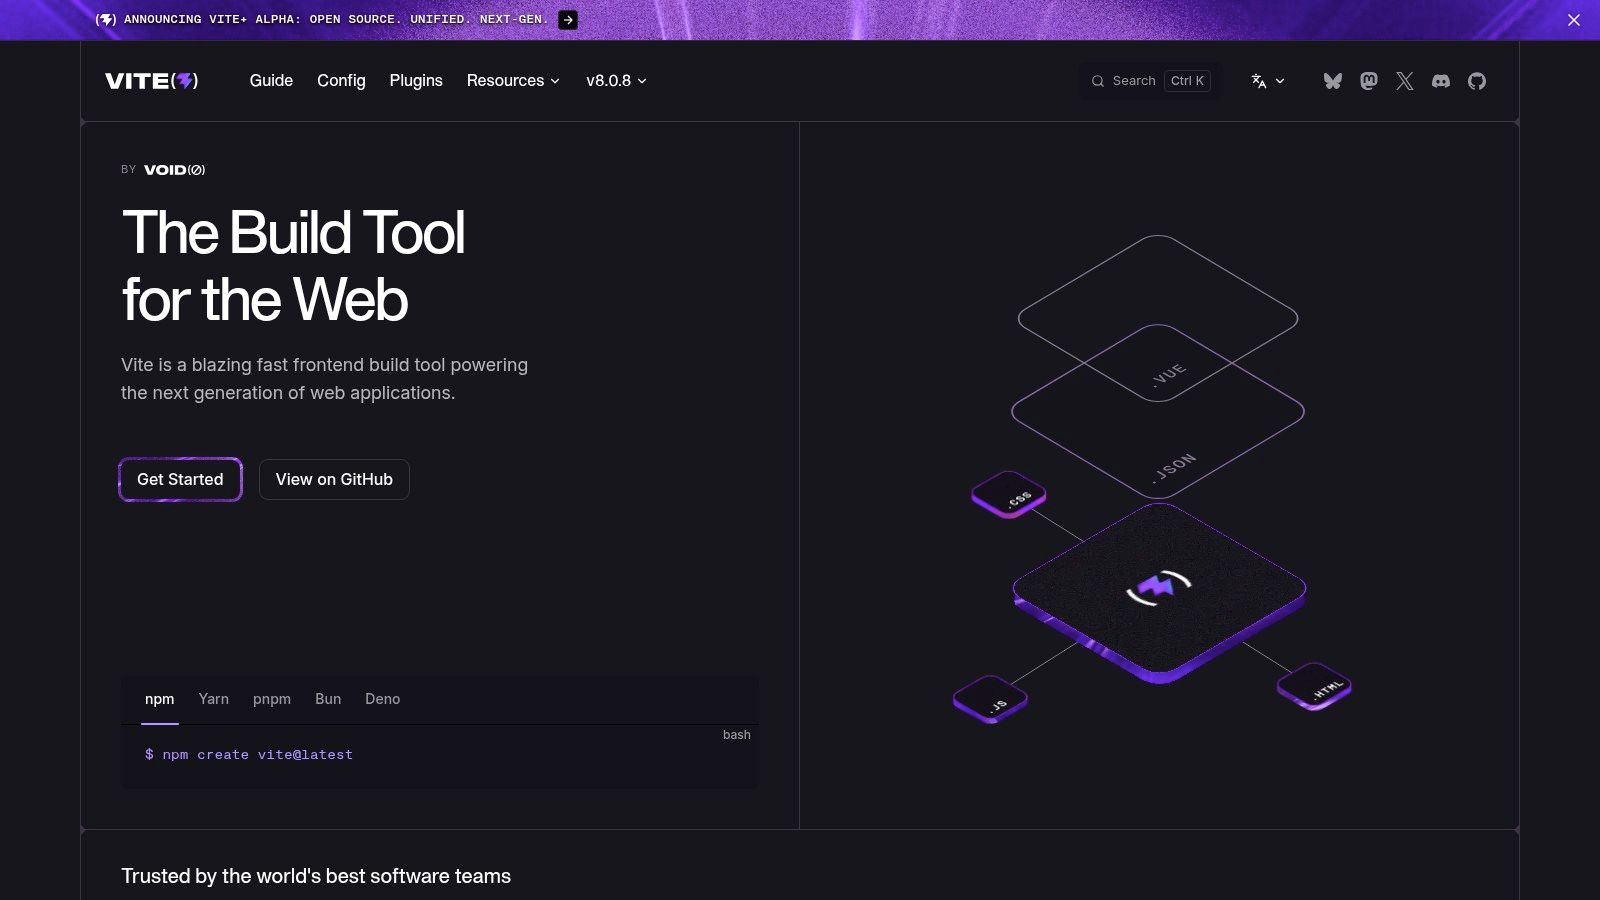Click the arrow icon in announcement banner
The width and height of the screenshot is (1600, 900).
point(568,20)
